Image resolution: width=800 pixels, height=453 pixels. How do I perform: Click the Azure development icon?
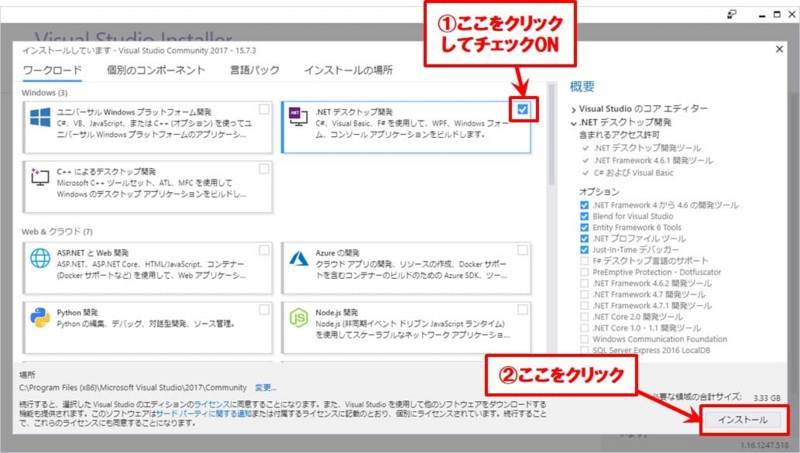tap(298, 258)
